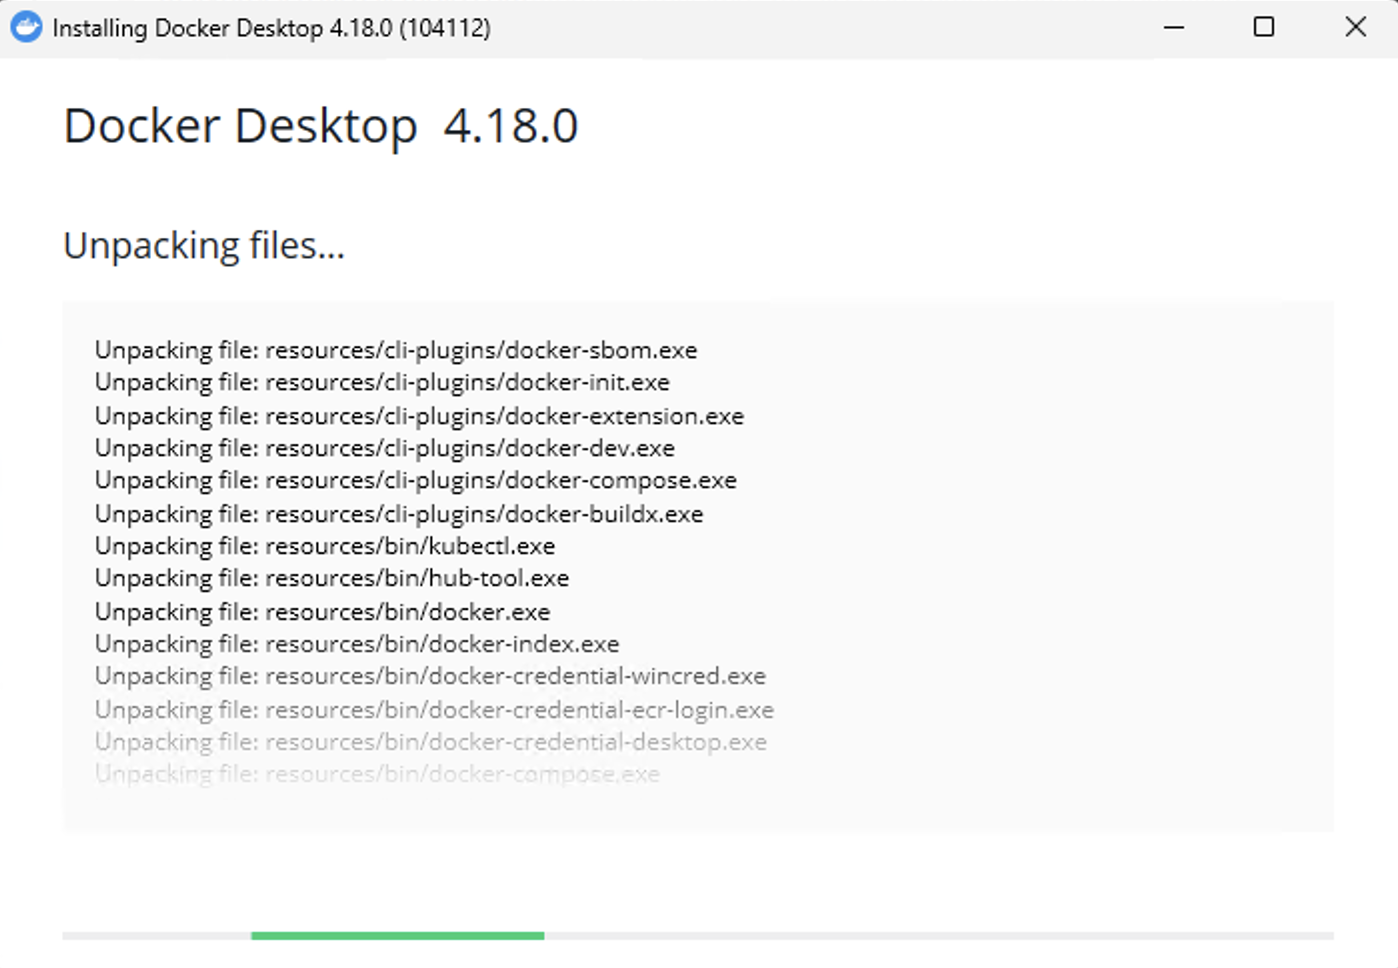Close the Docker Desktop installer window
This screenshot has width=1398, height=968.
point(1355,27)
